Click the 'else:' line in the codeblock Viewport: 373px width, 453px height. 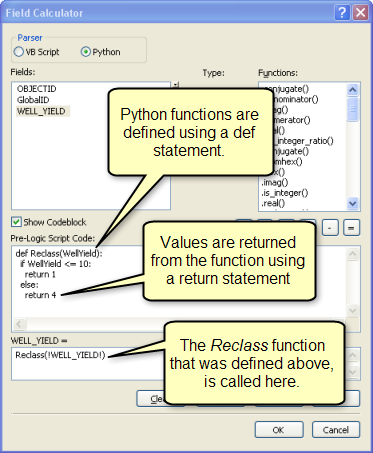coord(29,285)
